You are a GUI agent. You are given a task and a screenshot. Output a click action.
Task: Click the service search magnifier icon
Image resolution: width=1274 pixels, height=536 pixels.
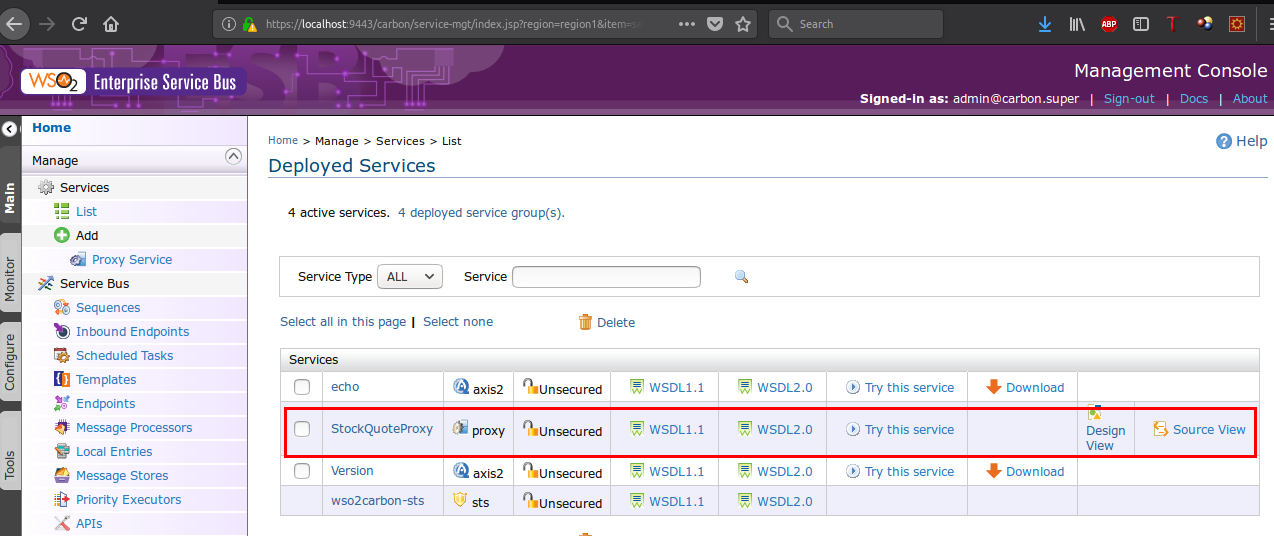(x=741, y=277)
